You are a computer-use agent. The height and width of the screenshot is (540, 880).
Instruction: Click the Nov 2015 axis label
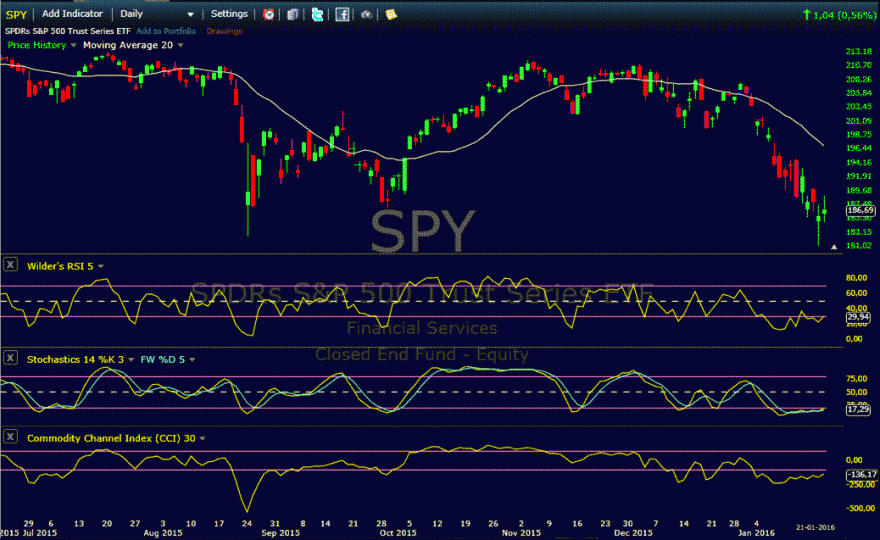(x=521, y=533)
